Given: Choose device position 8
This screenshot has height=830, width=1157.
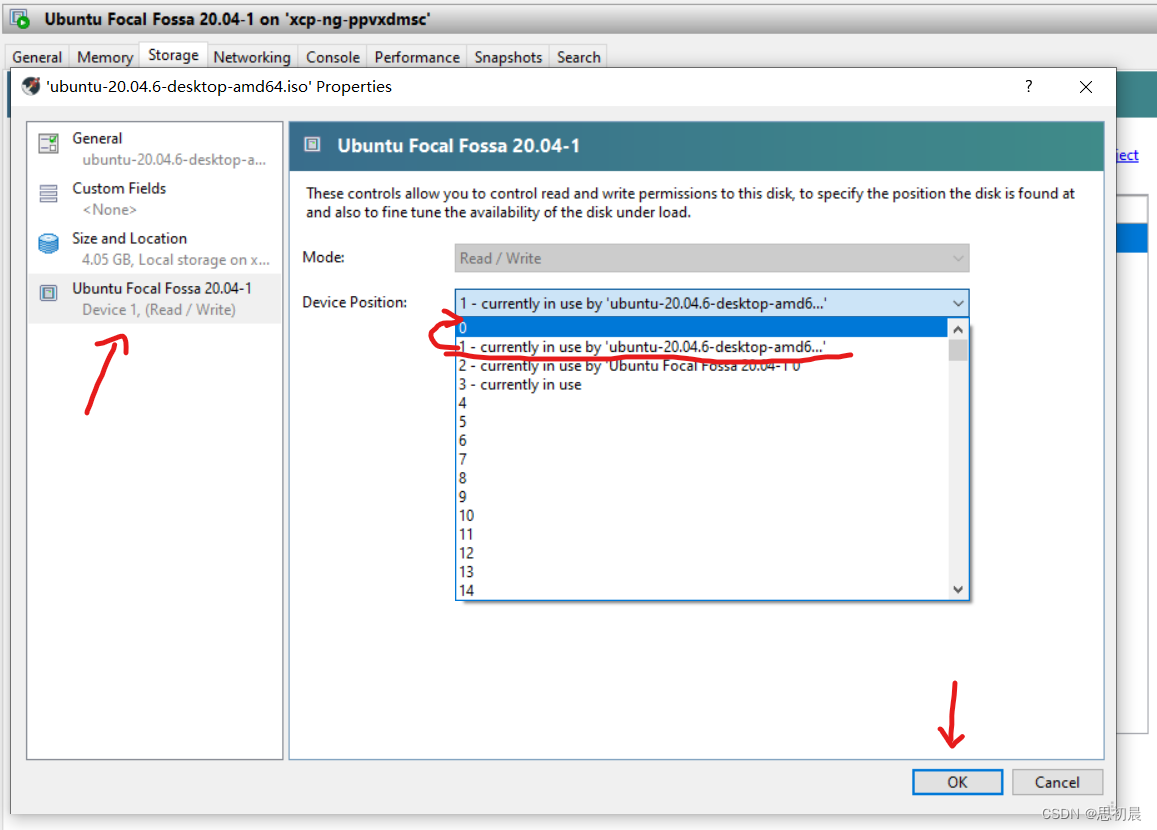Looking at the screenshot, I should (702, 478).
